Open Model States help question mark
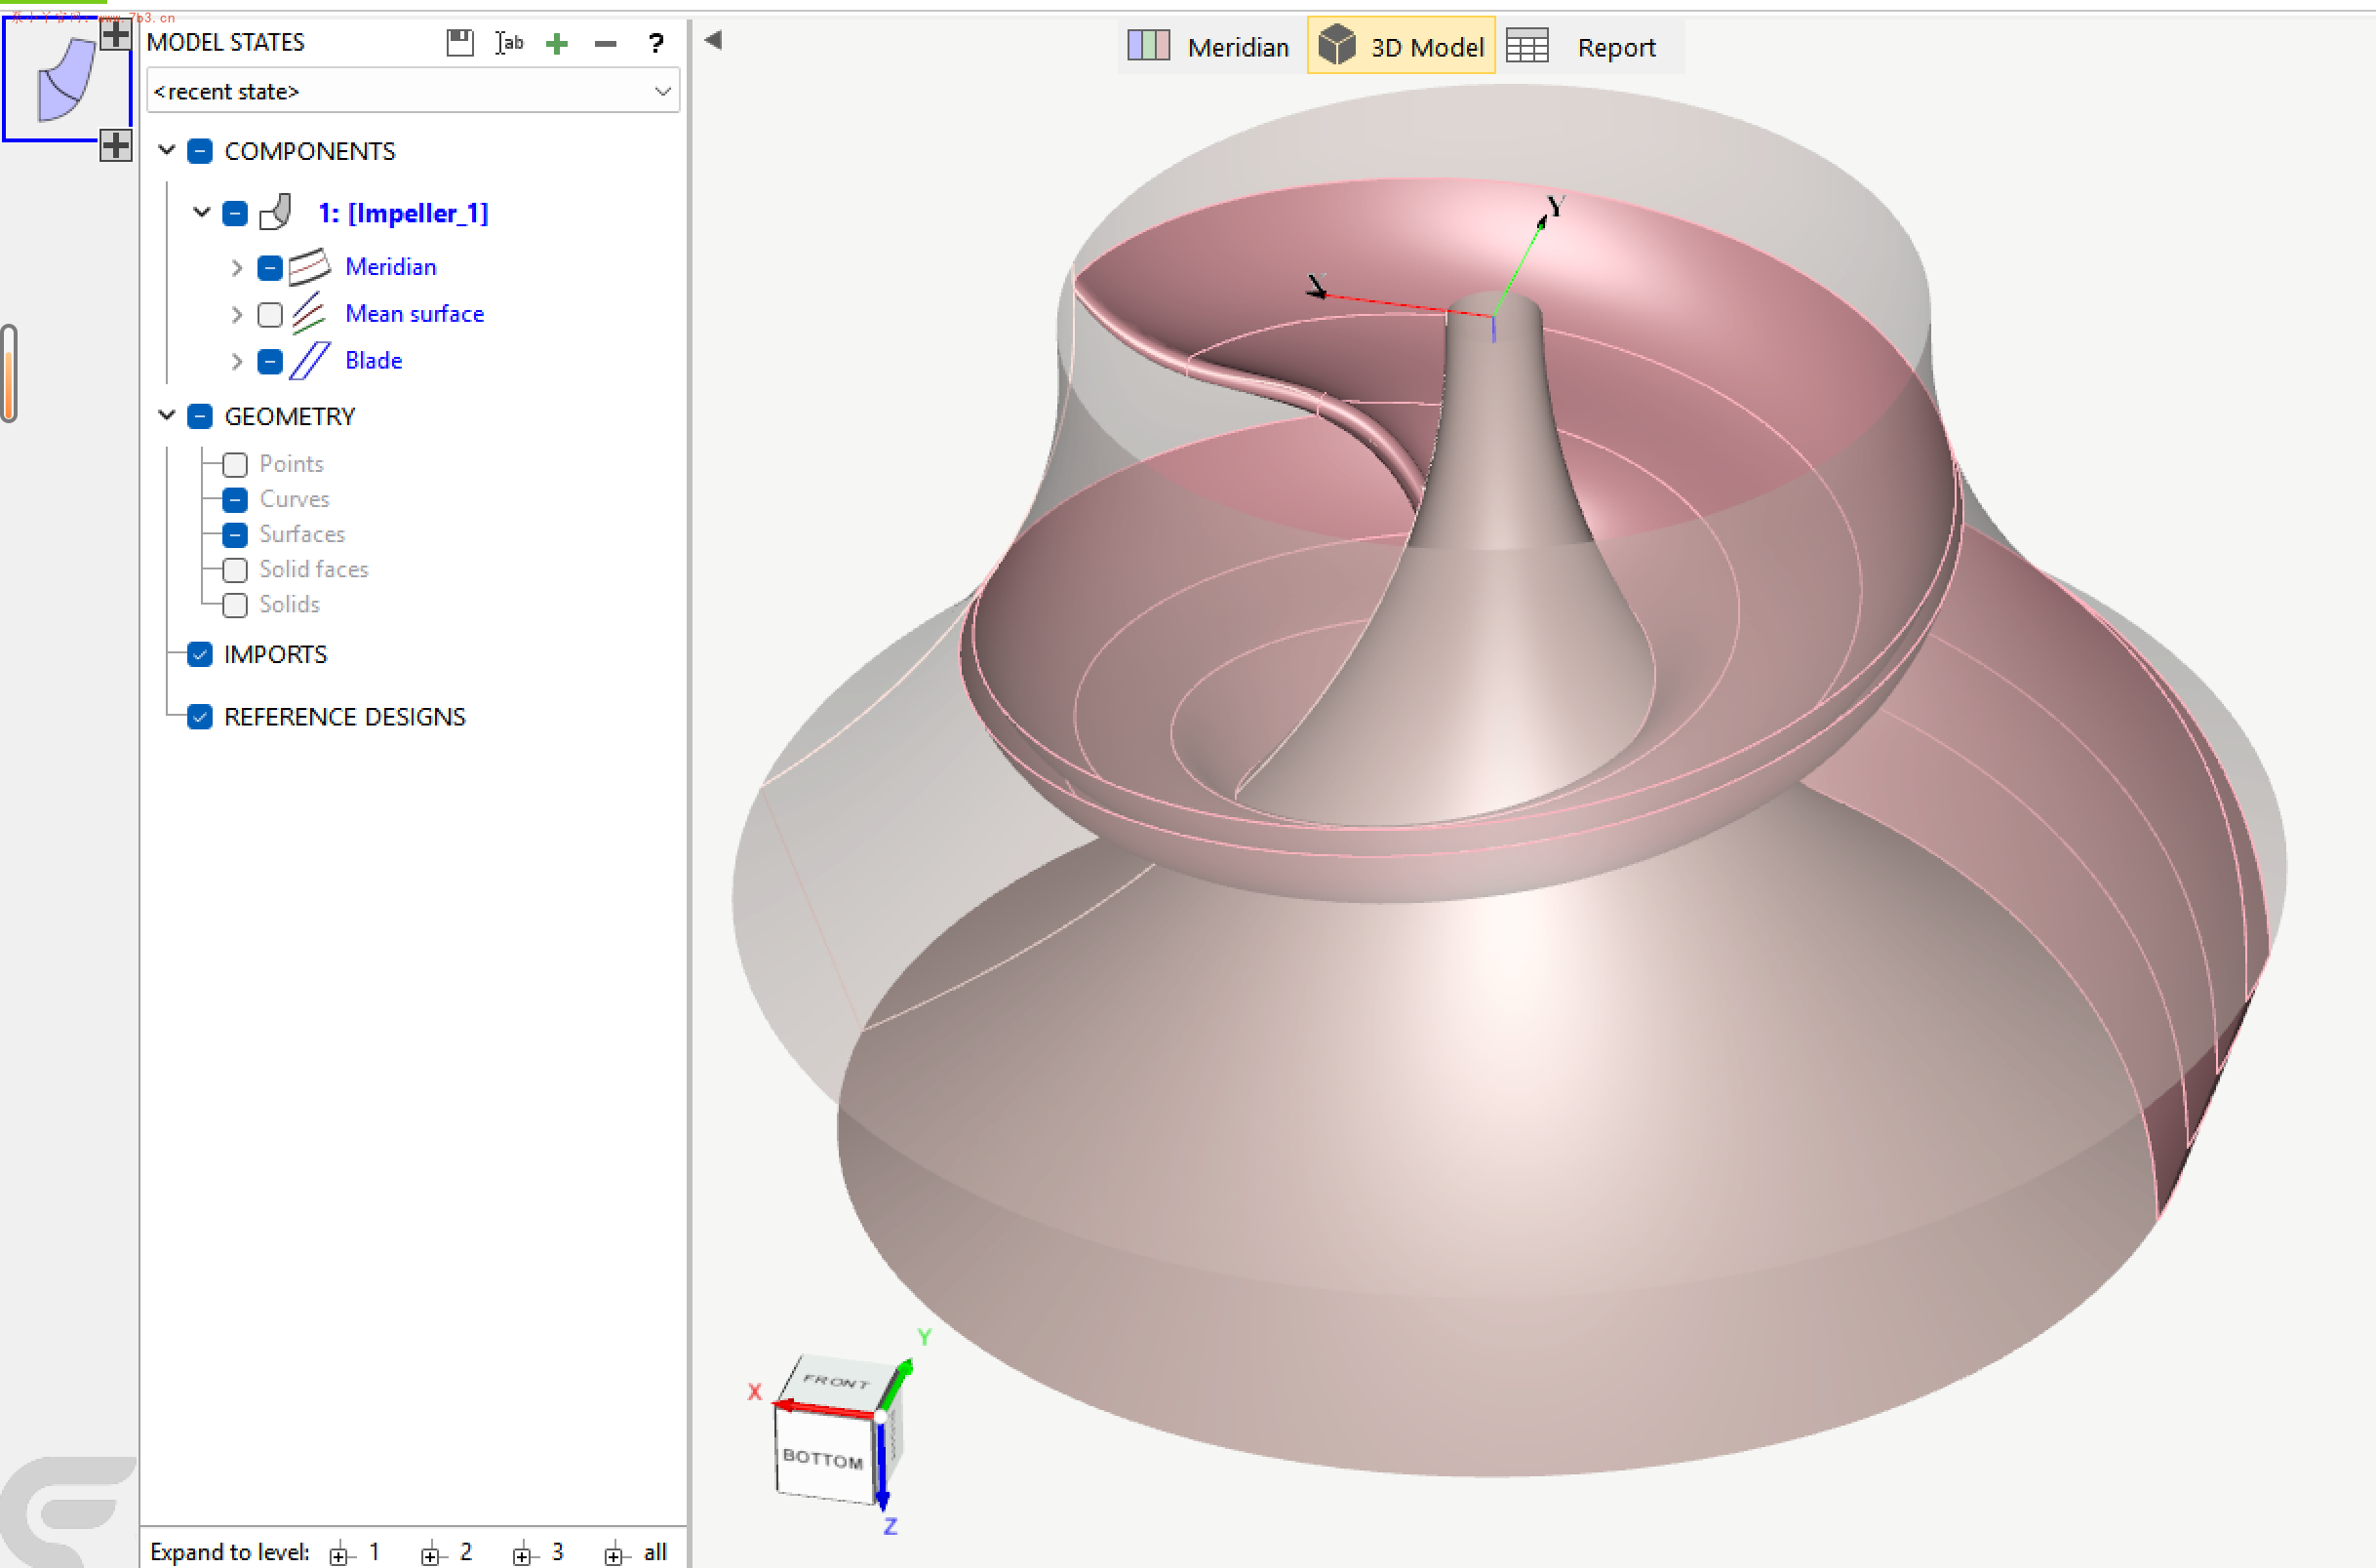This screenshot has height=1568, width=2376. pyautogui.click(x=655, y=43)
